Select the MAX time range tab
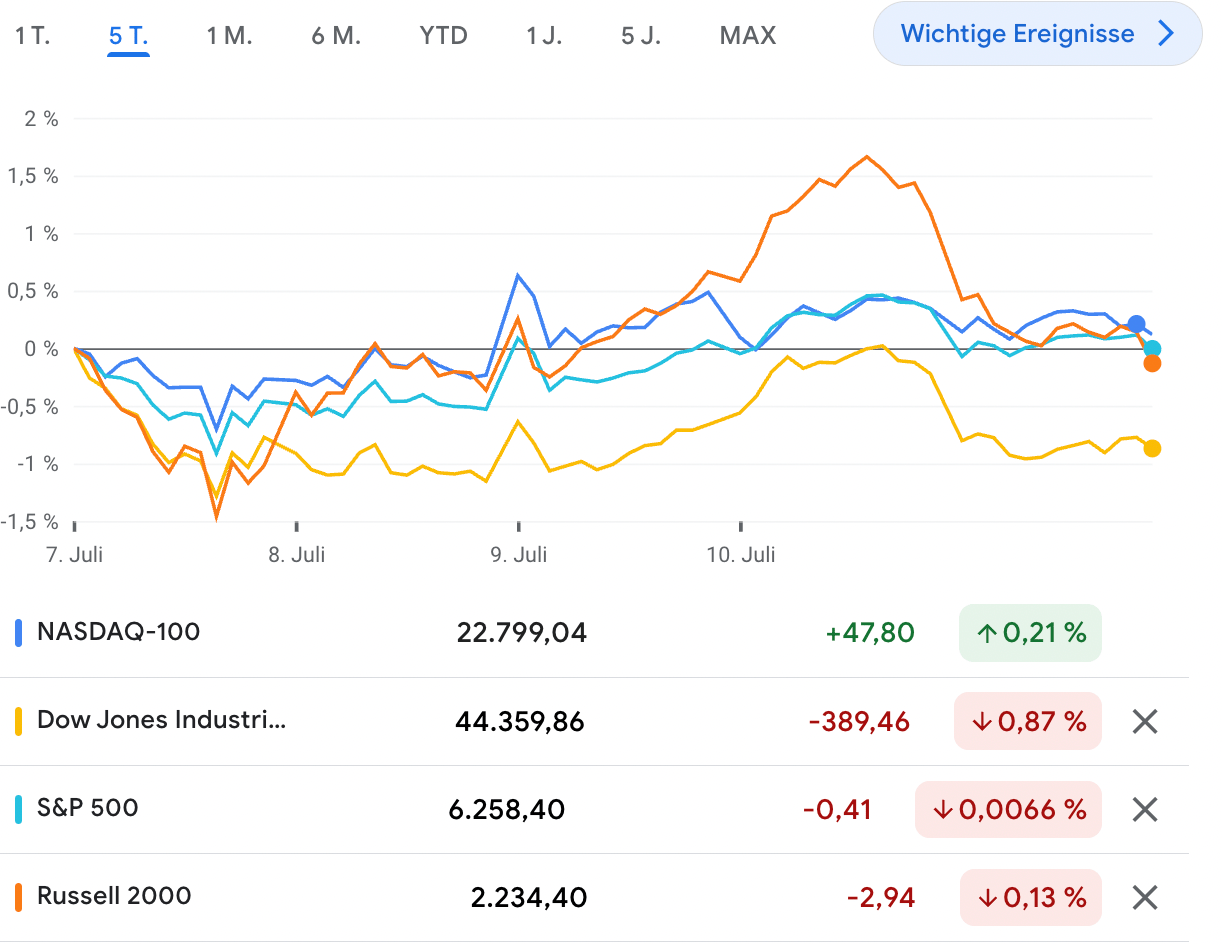Screen dimensions: 1222x944 coord(747,35)
